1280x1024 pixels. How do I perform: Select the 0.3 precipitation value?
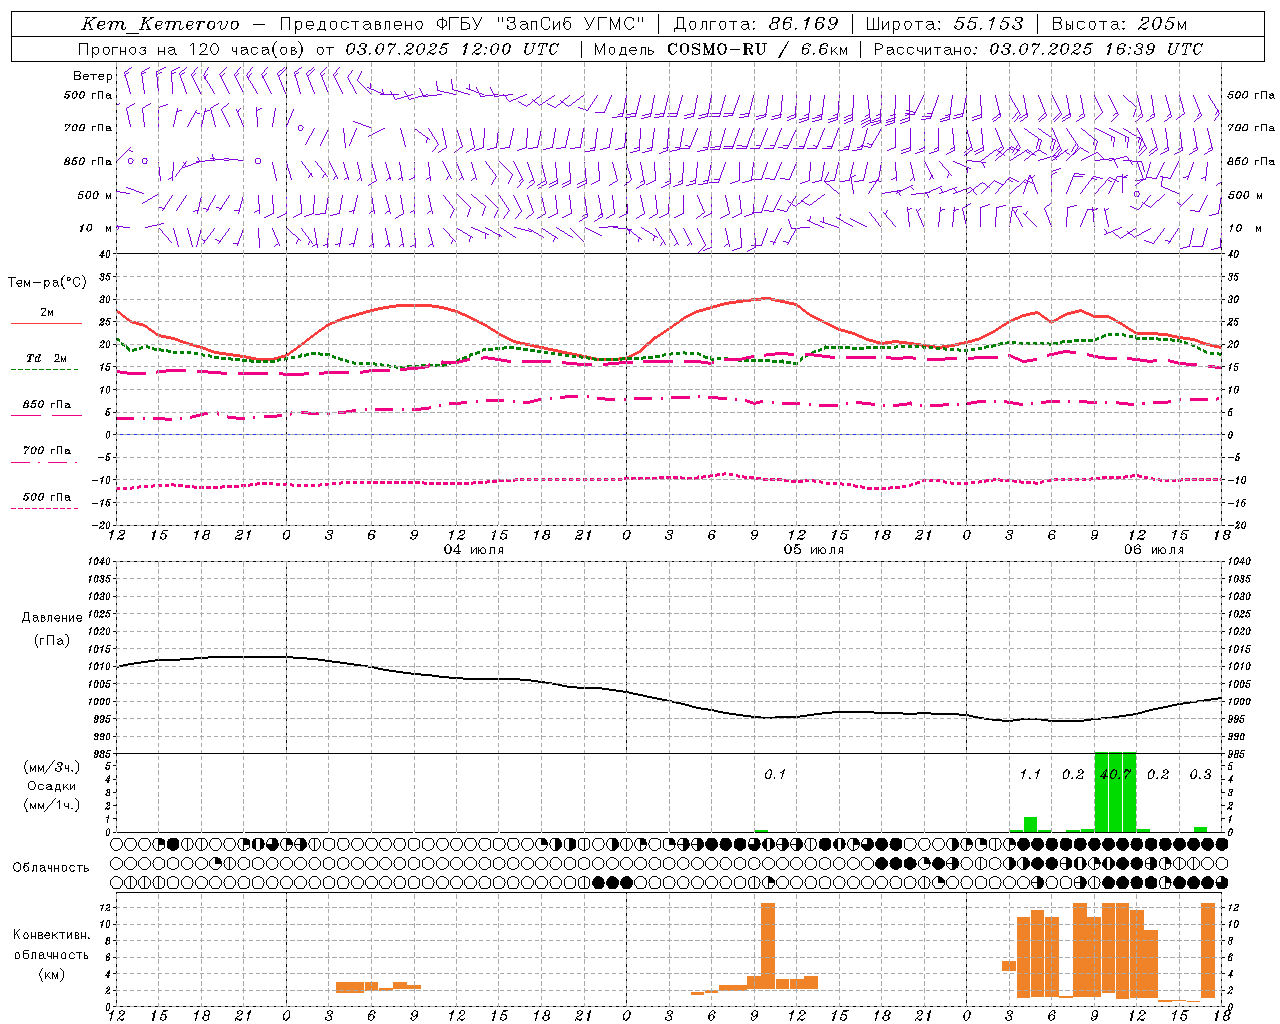click(1200, 775)
